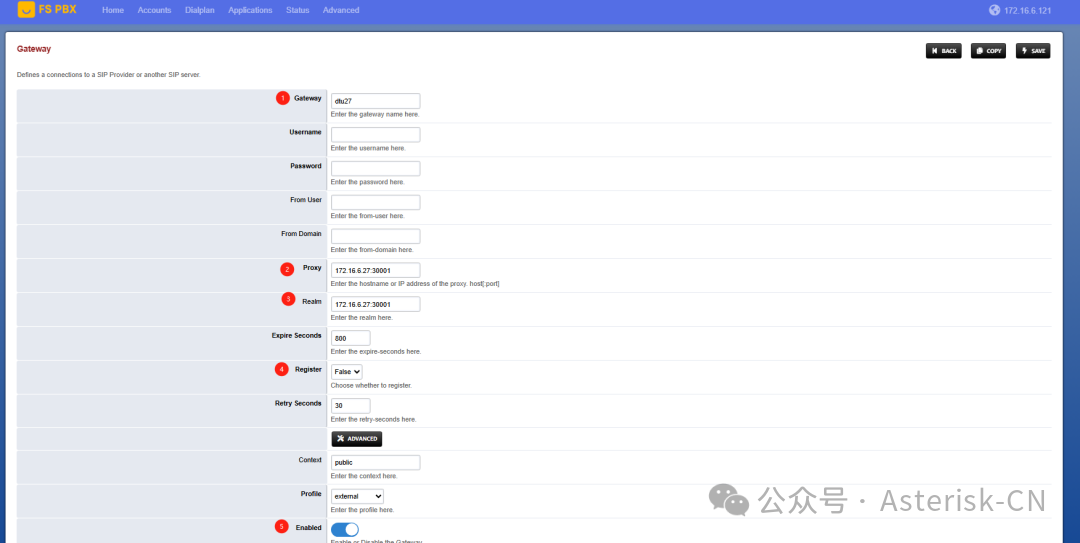Focus the Username input field
This screenshot has width=1080, height=543.
tap(375, 134)
